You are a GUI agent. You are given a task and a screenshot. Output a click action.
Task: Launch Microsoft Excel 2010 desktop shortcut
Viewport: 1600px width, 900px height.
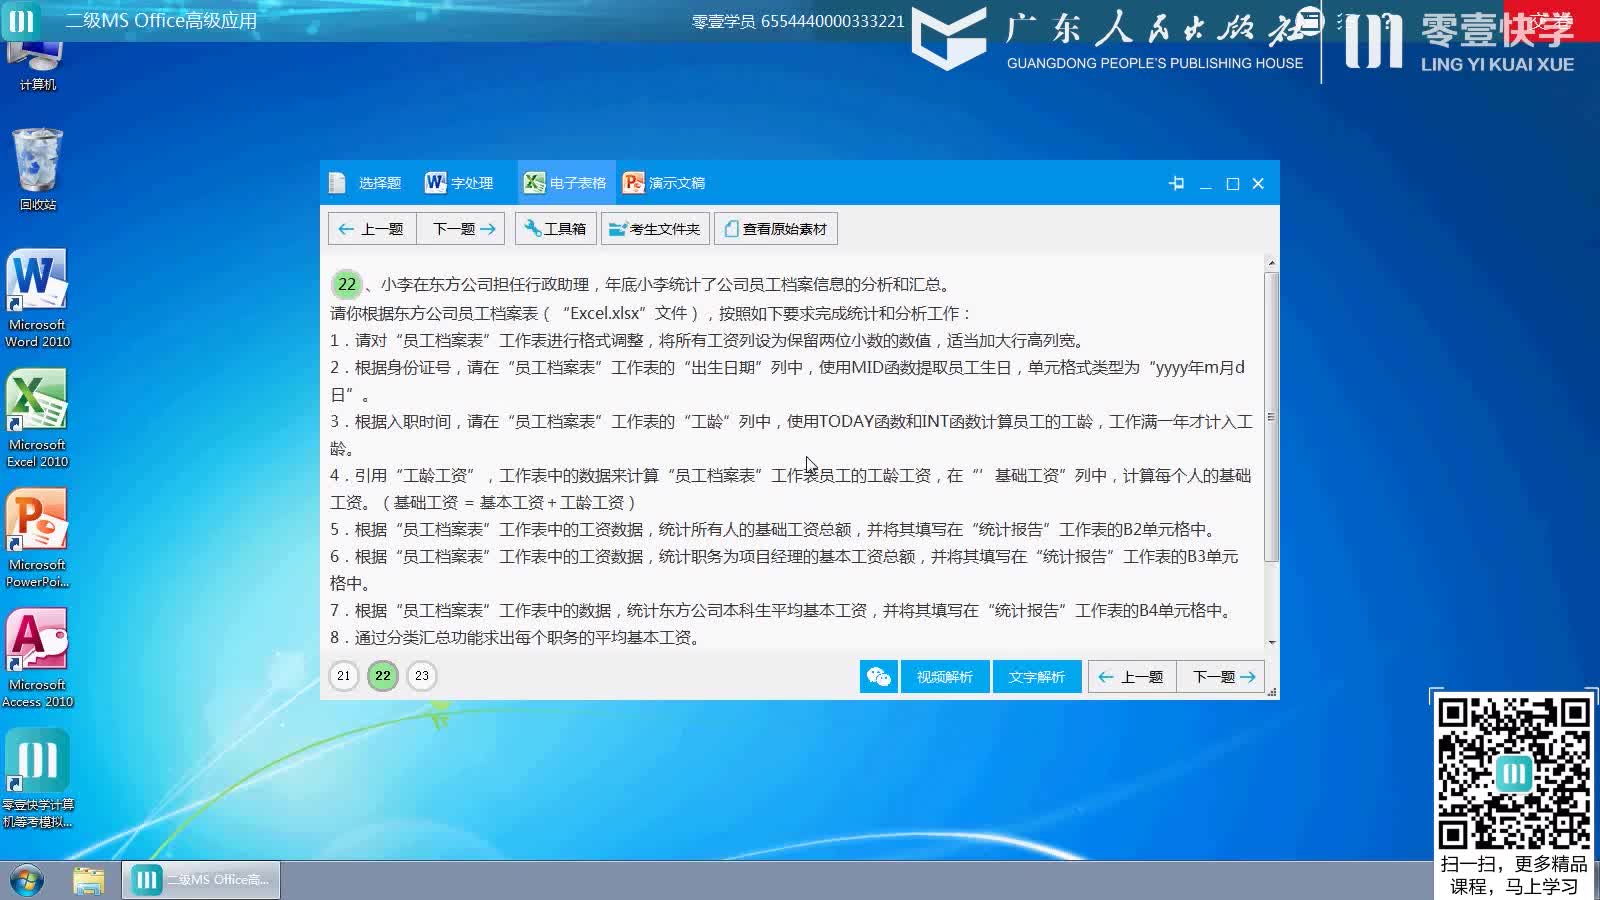(x=37, y=419)
